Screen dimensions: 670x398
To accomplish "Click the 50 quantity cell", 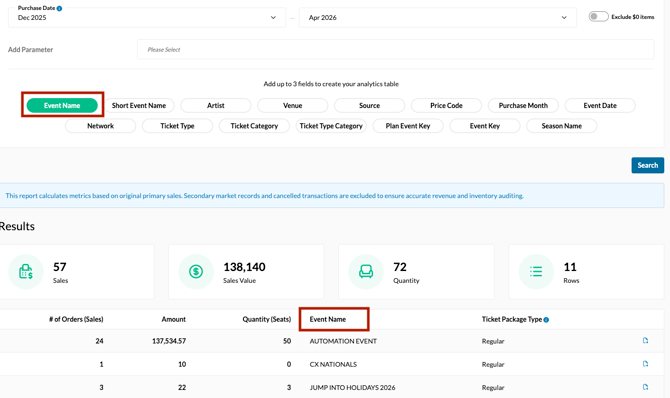I will [x=287, y=341].
